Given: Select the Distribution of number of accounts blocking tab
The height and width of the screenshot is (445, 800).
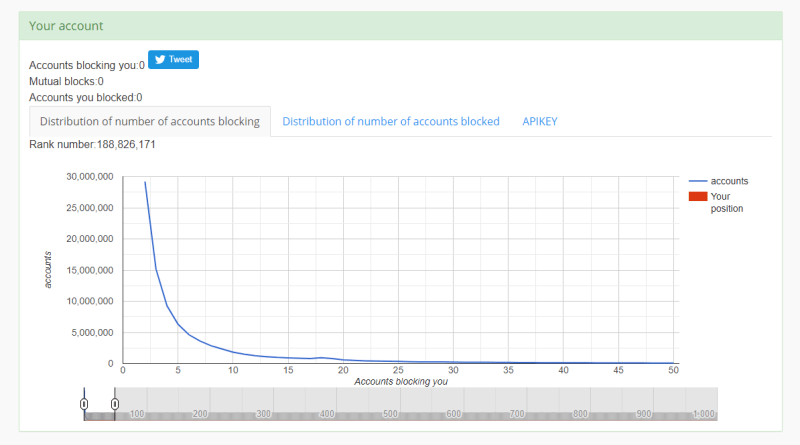Looking at the screenshot, I should 149,121.
